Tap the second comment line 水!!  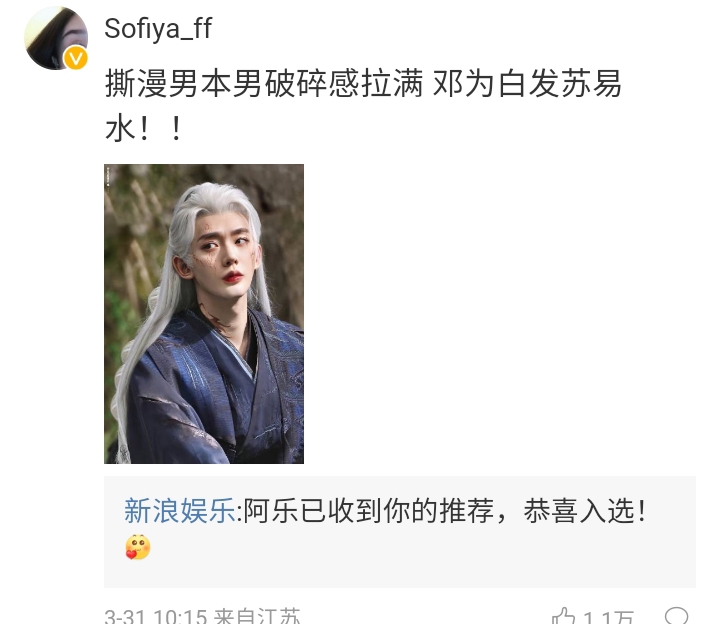tap(144, 129)
